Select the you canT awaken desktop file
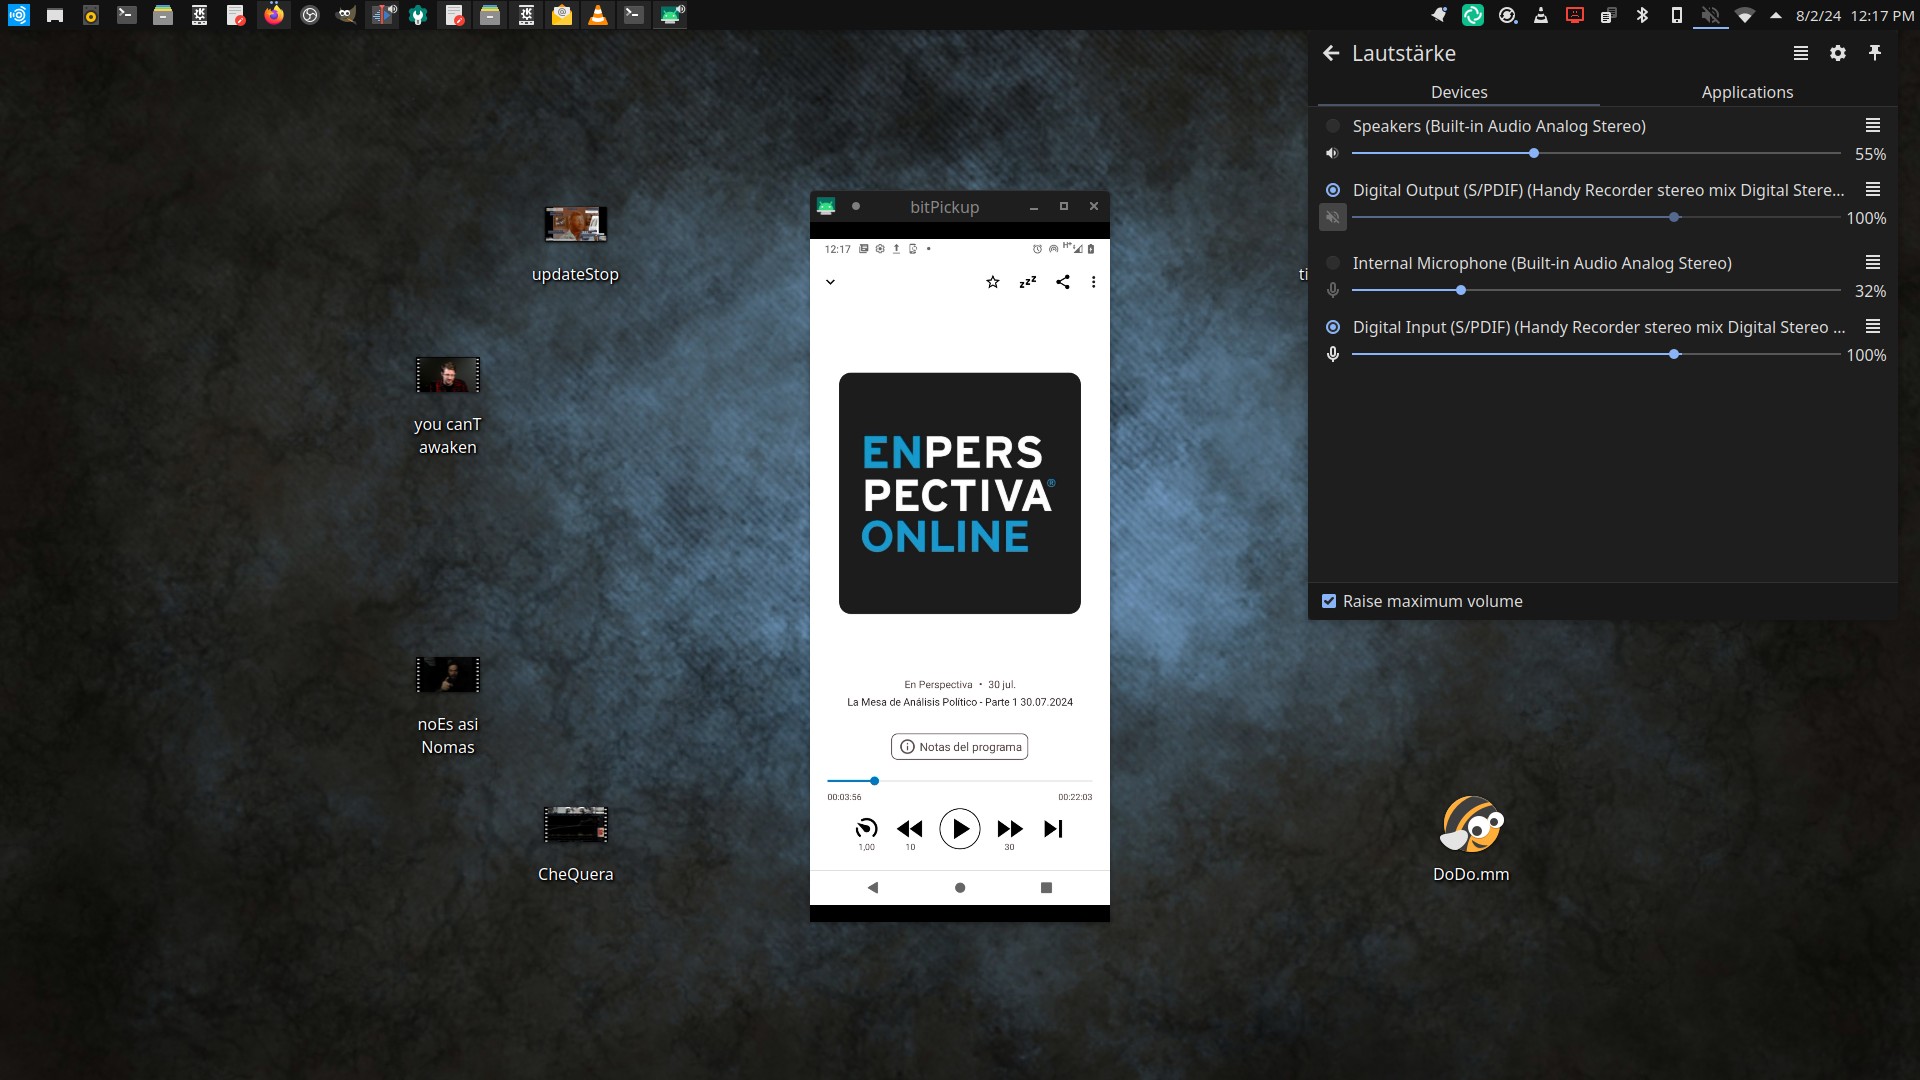The height and width of the screenshot is (1080, 1920). (x=448, y=406)
